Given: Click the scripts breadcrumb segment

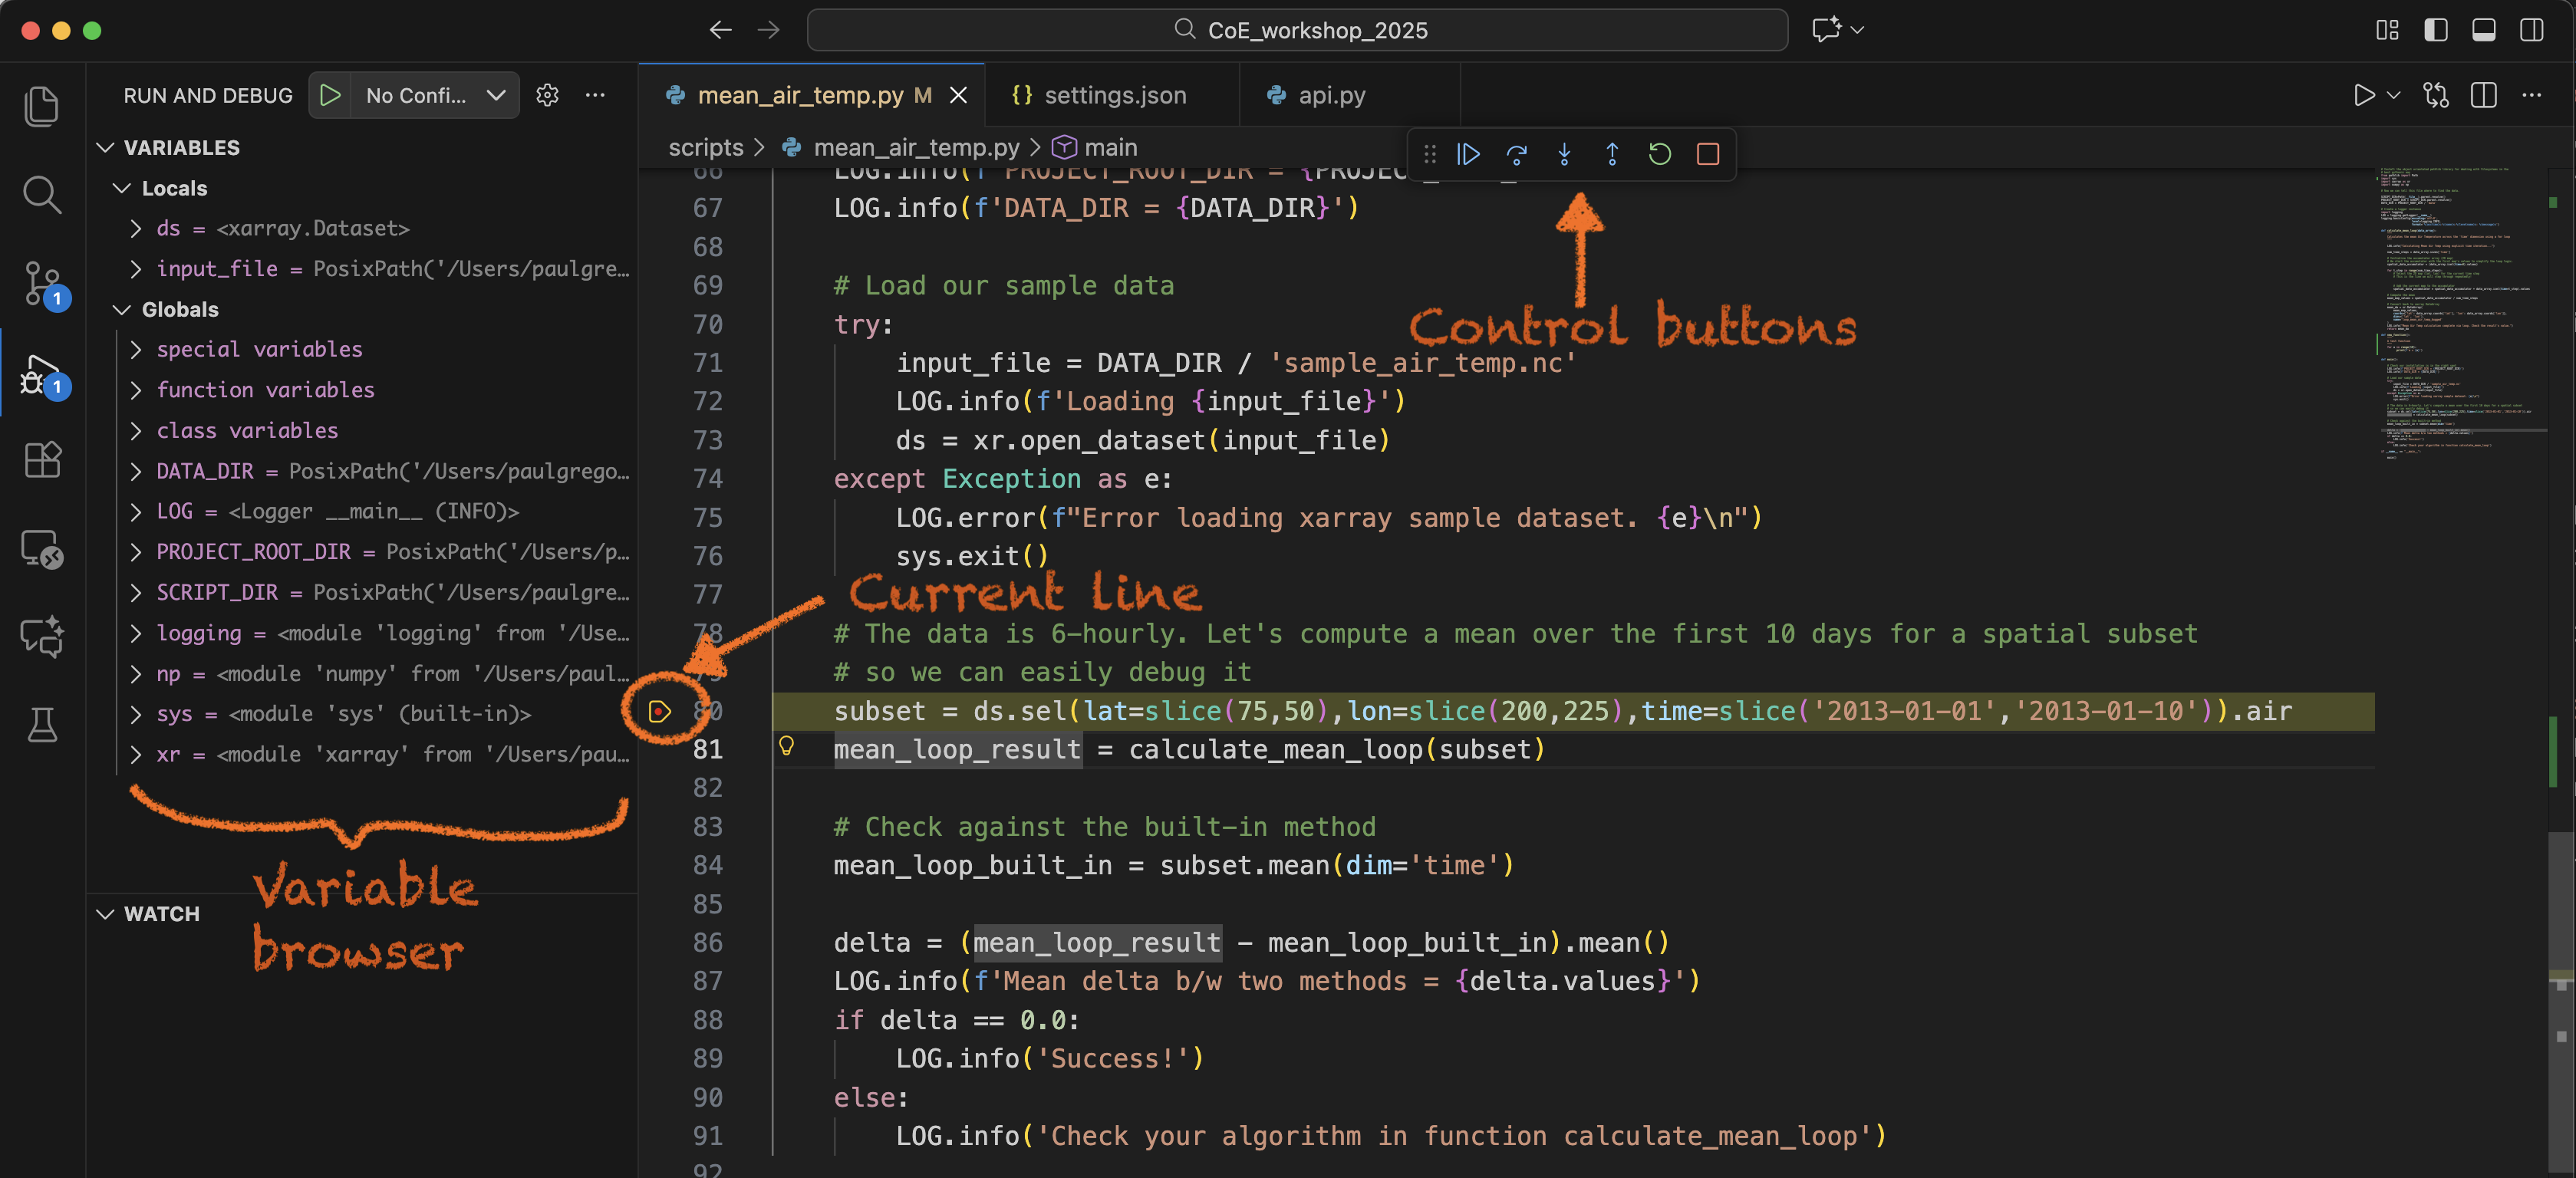Looking at the screenshot, I should [705, 148].
